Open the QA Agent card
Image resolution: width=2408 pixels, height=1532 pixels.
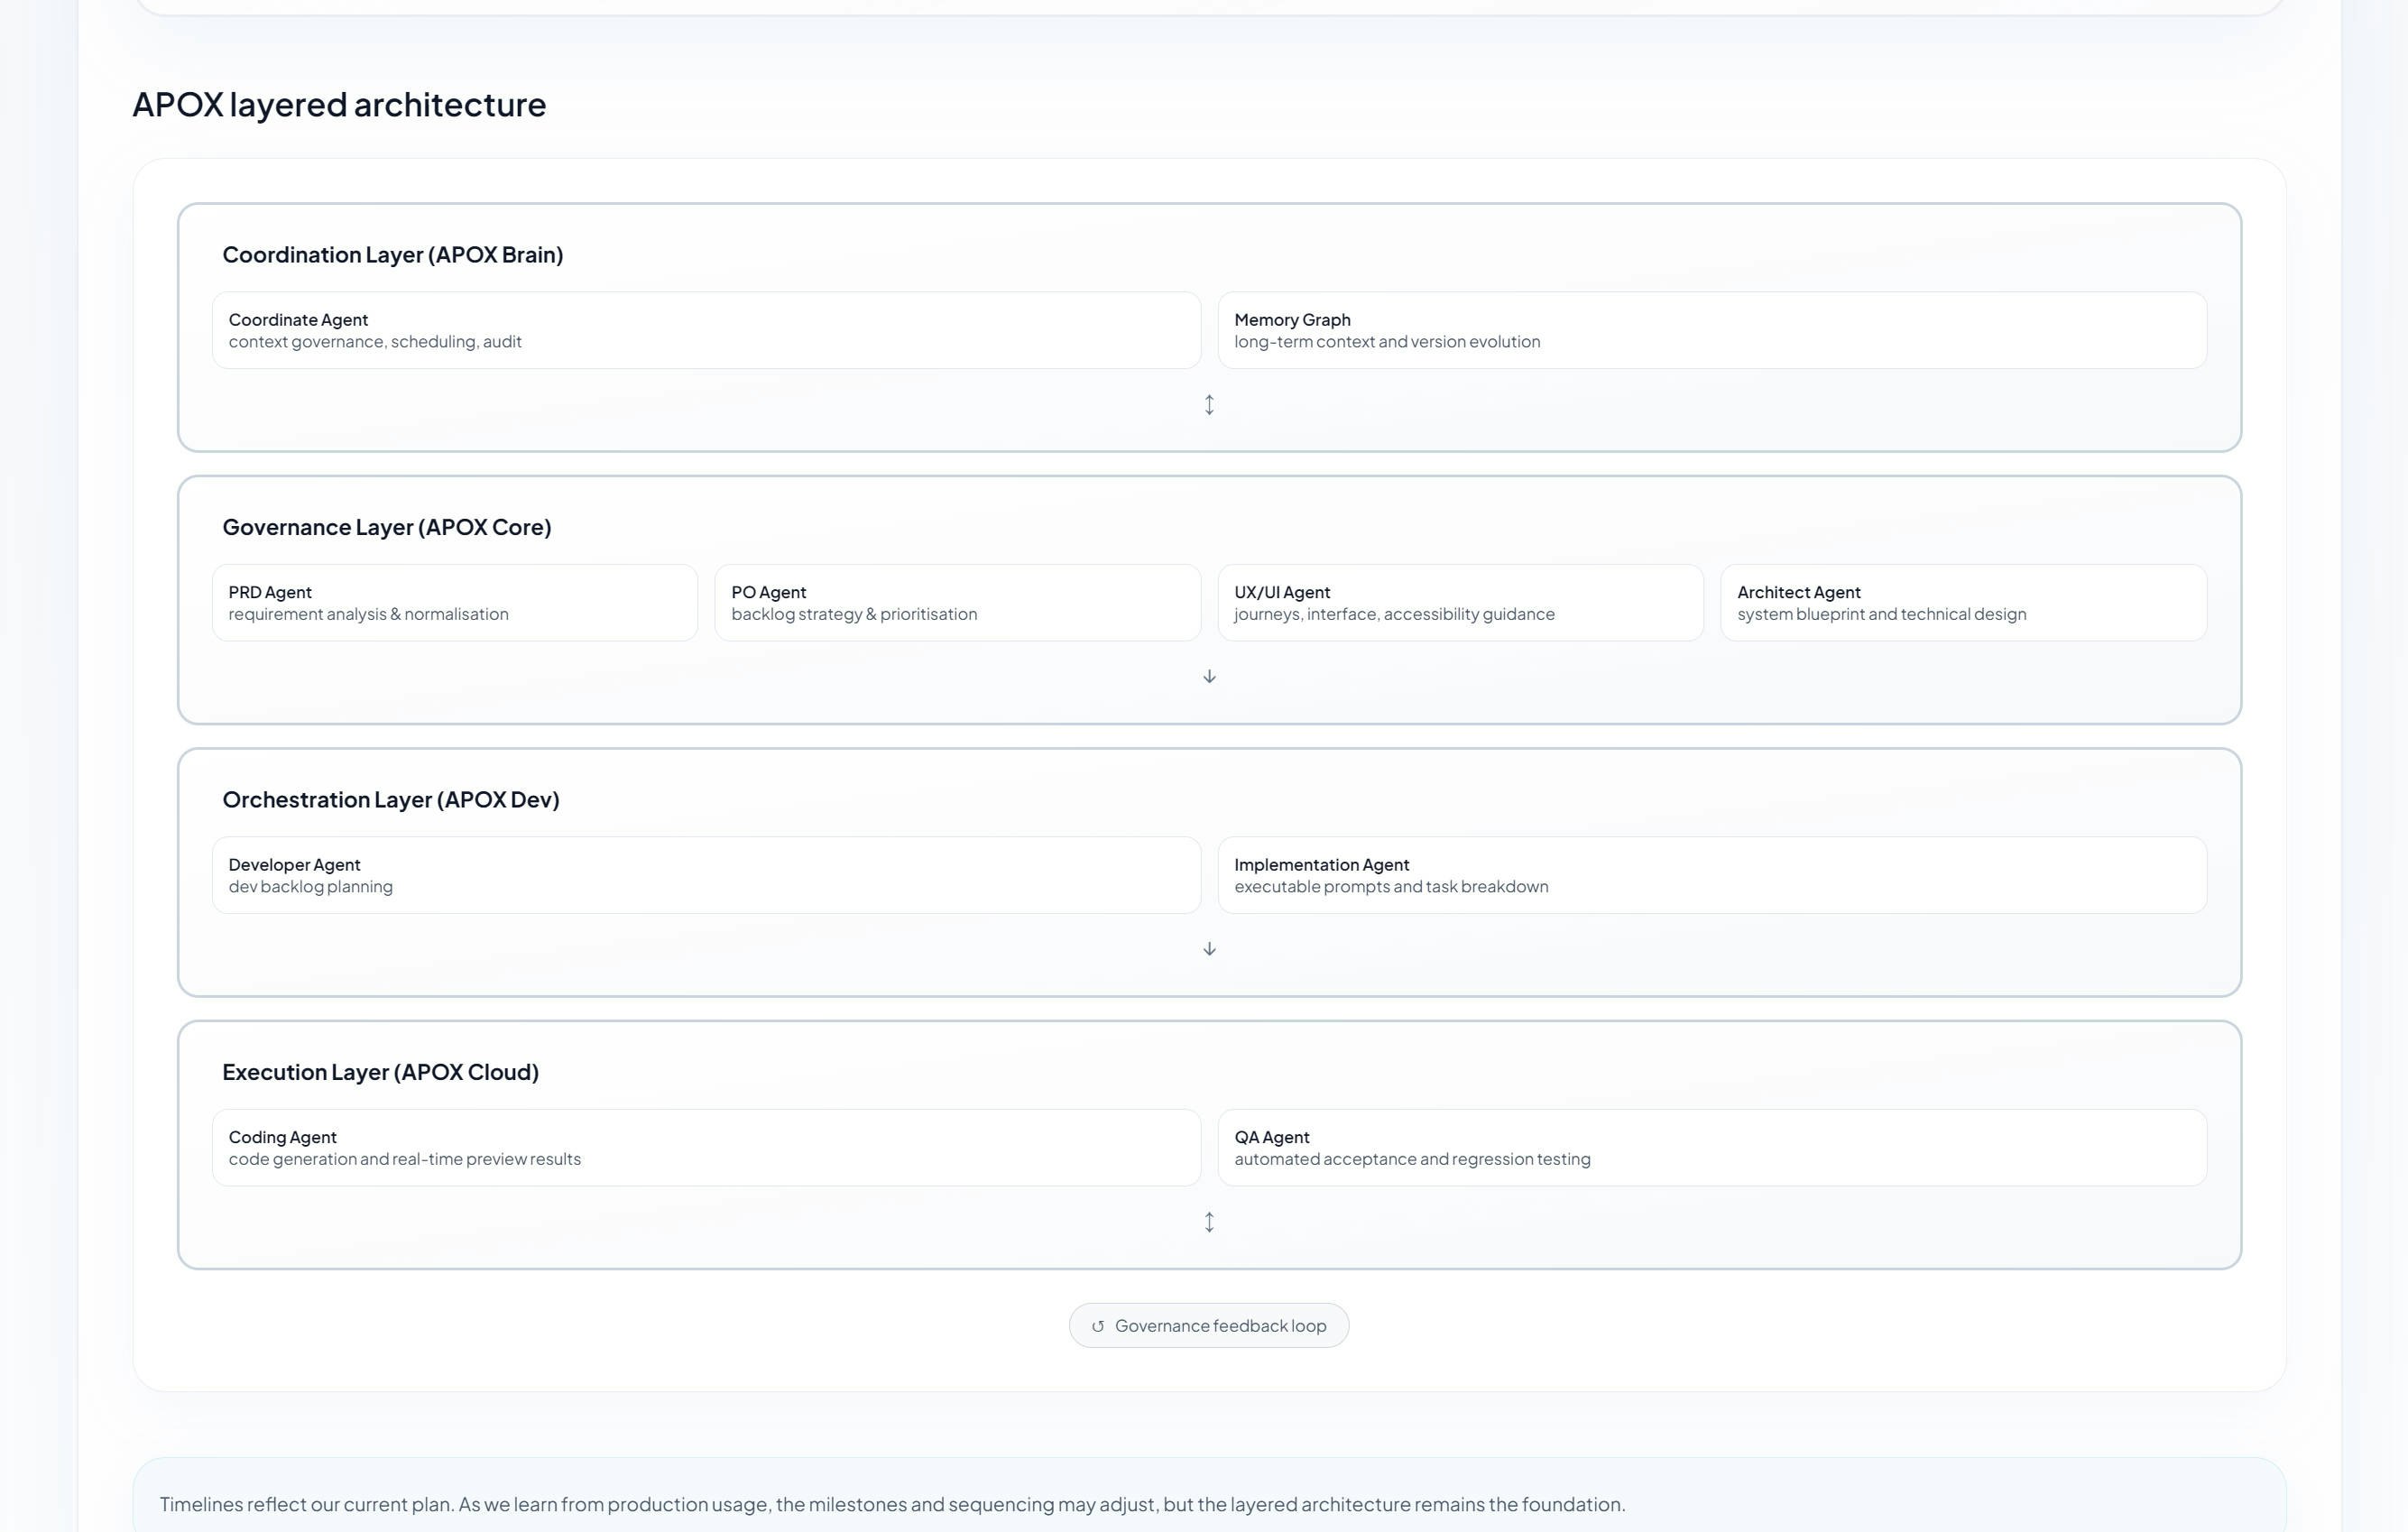coord(1711,1148)
